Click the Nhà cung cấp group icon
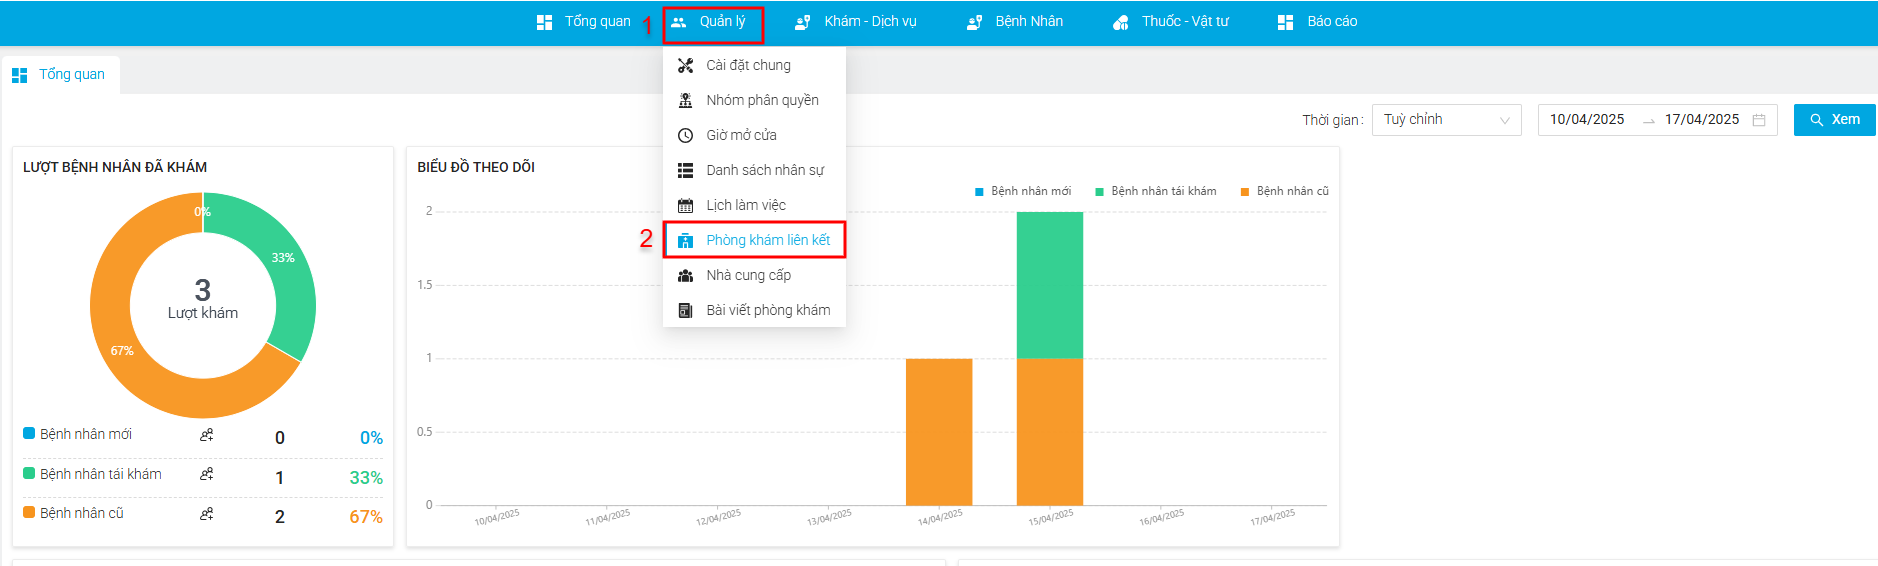Screen dimensions: 1878x566 pos(685,275)
